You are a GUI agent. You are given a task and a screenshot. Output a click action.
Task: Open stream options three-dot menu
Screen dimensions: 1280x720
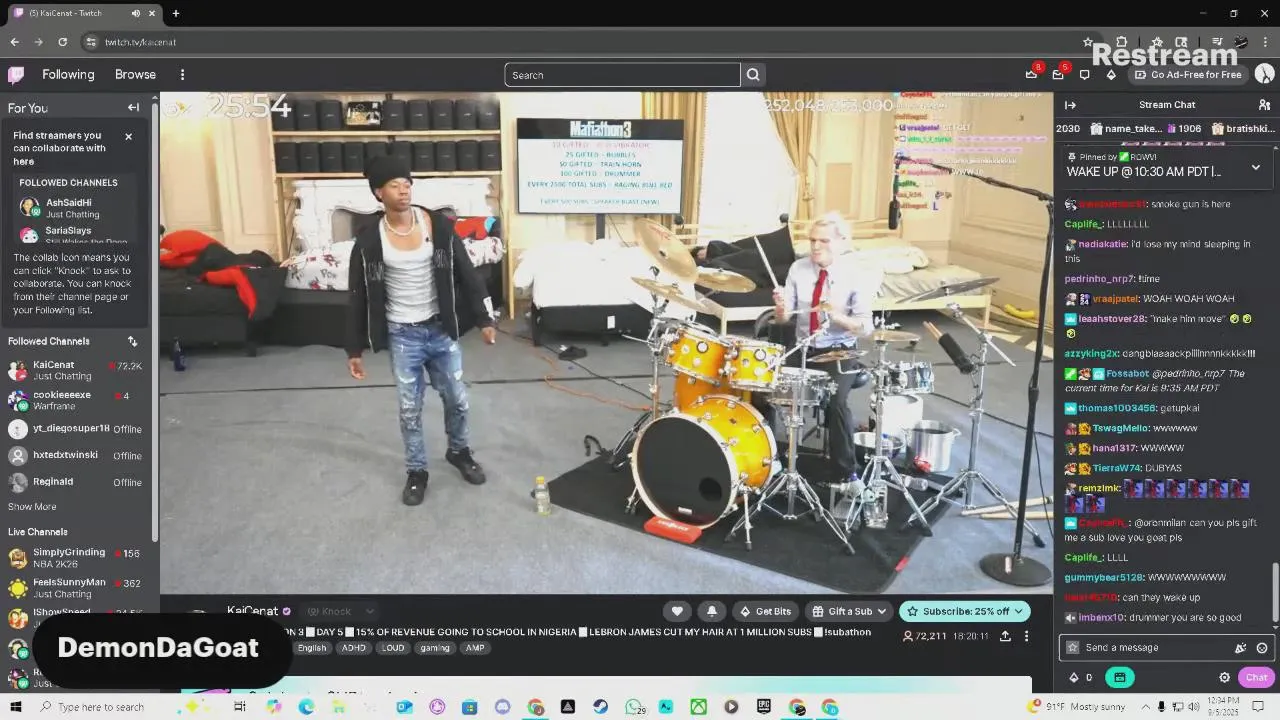click(x=1026, y=636)
